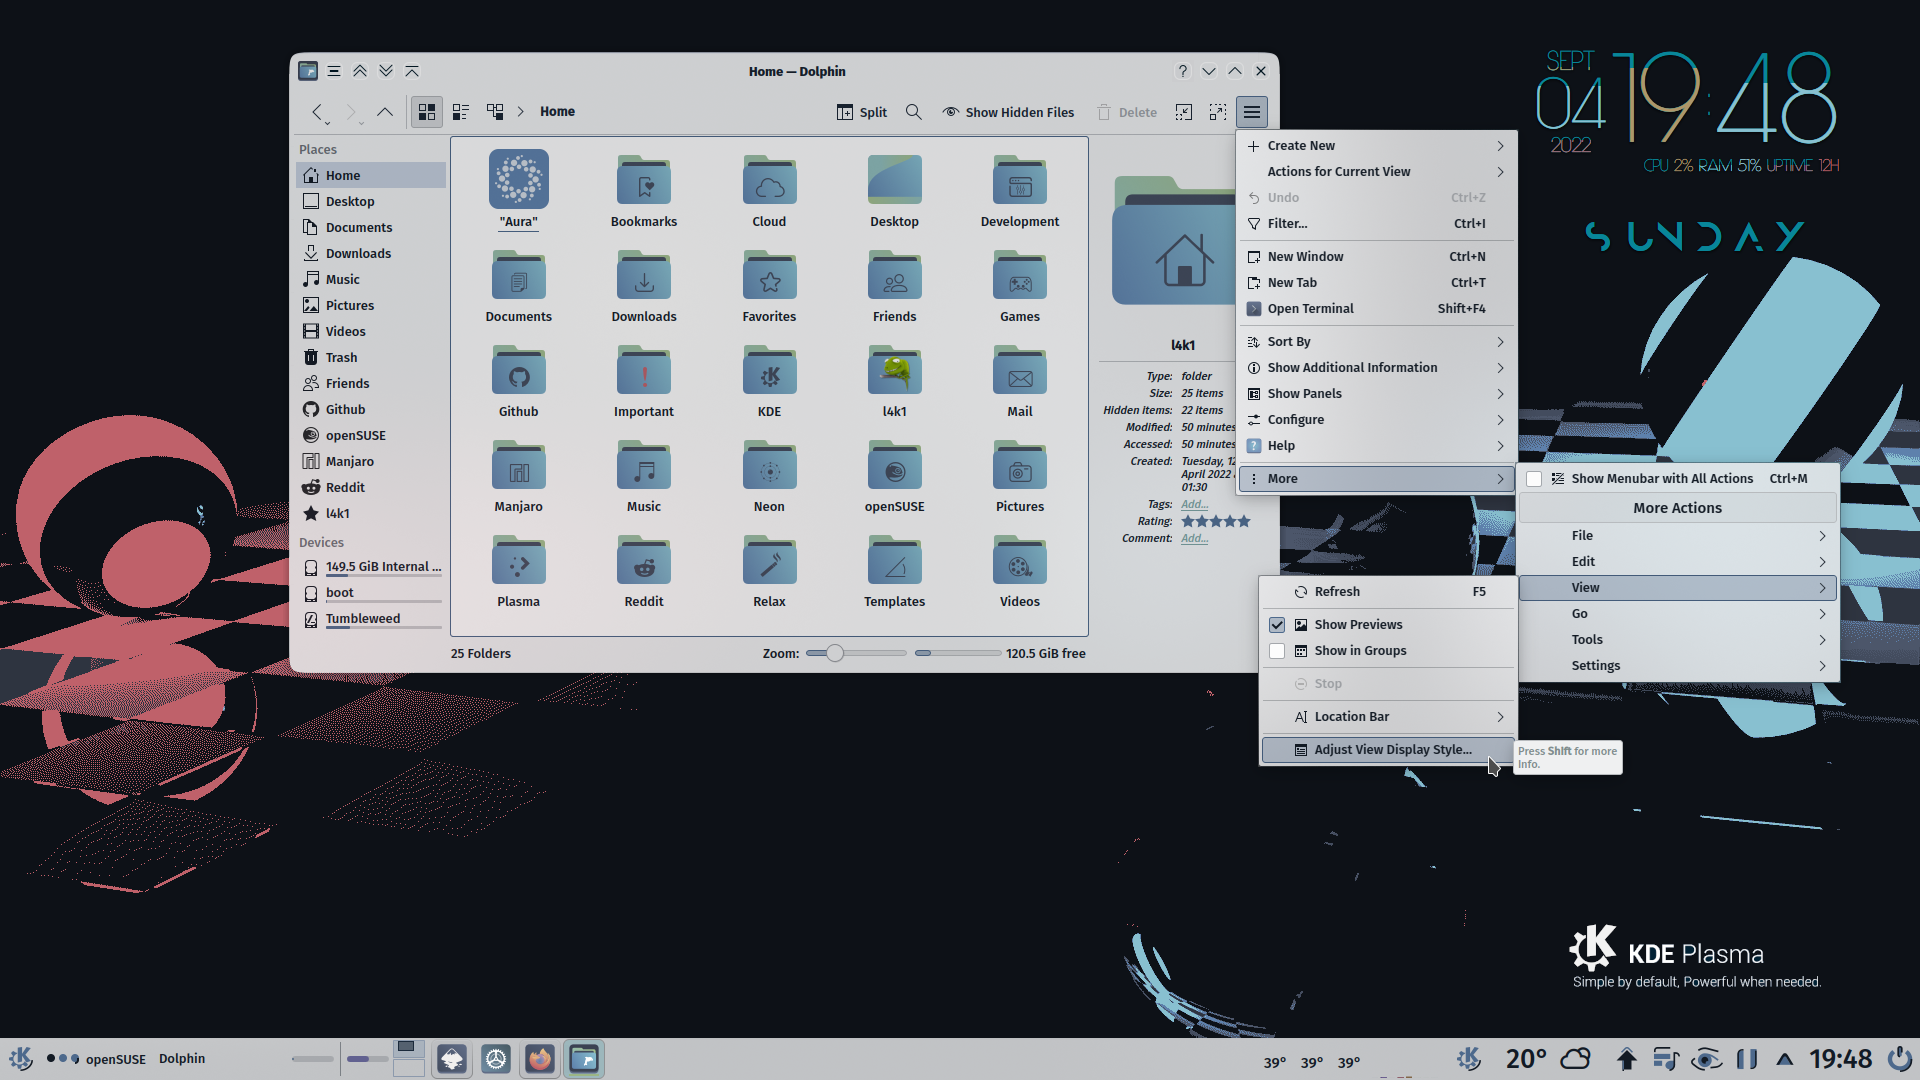This screenshot has width=1920, height=1080.
Task: Click Add... link next to Tags
Action: (1194, 505)
